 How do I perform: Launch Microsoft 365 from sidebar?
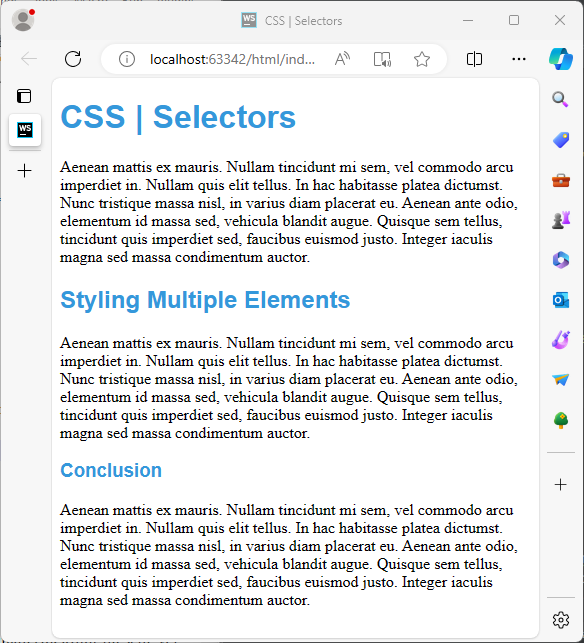click(x=561, y=260)
